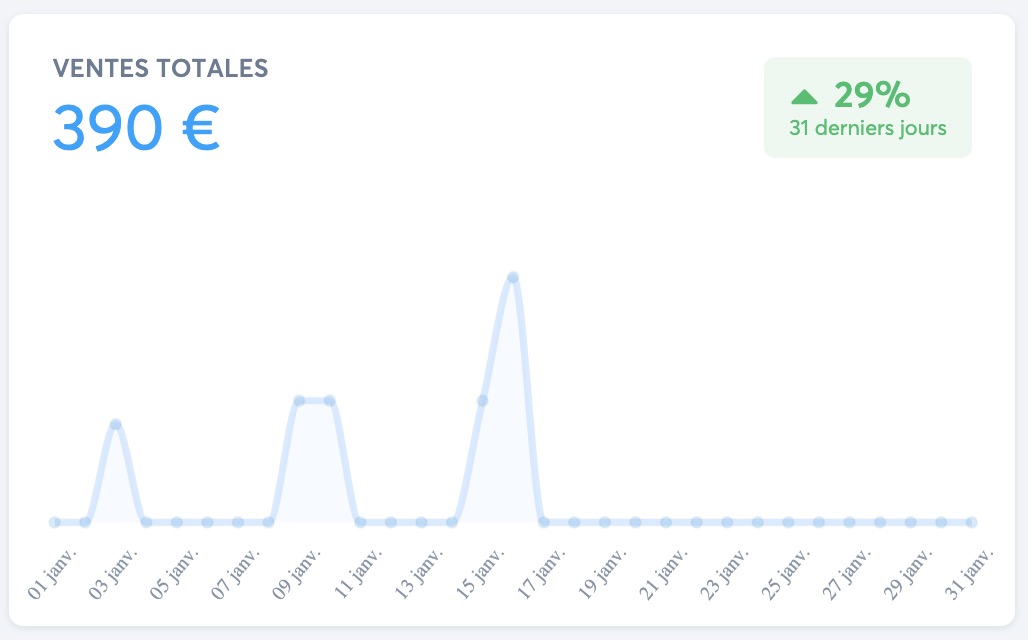Select the 09 janv. plateau data point
Image resolution: width=1028 pixels, height=640 pixels.
[x=299, y=401]
